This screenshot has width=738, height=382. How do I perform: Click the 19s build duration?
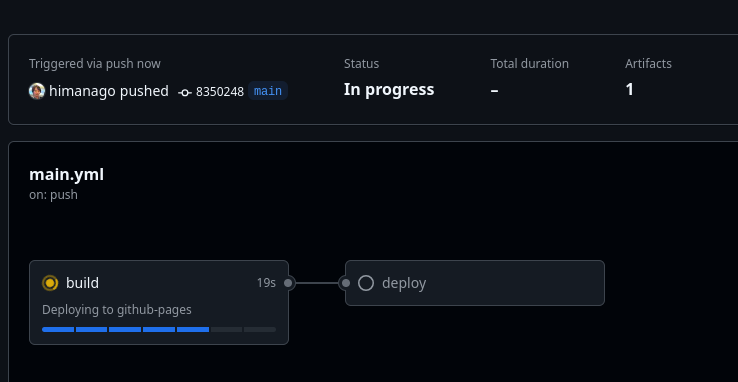[x=266, y=283]
